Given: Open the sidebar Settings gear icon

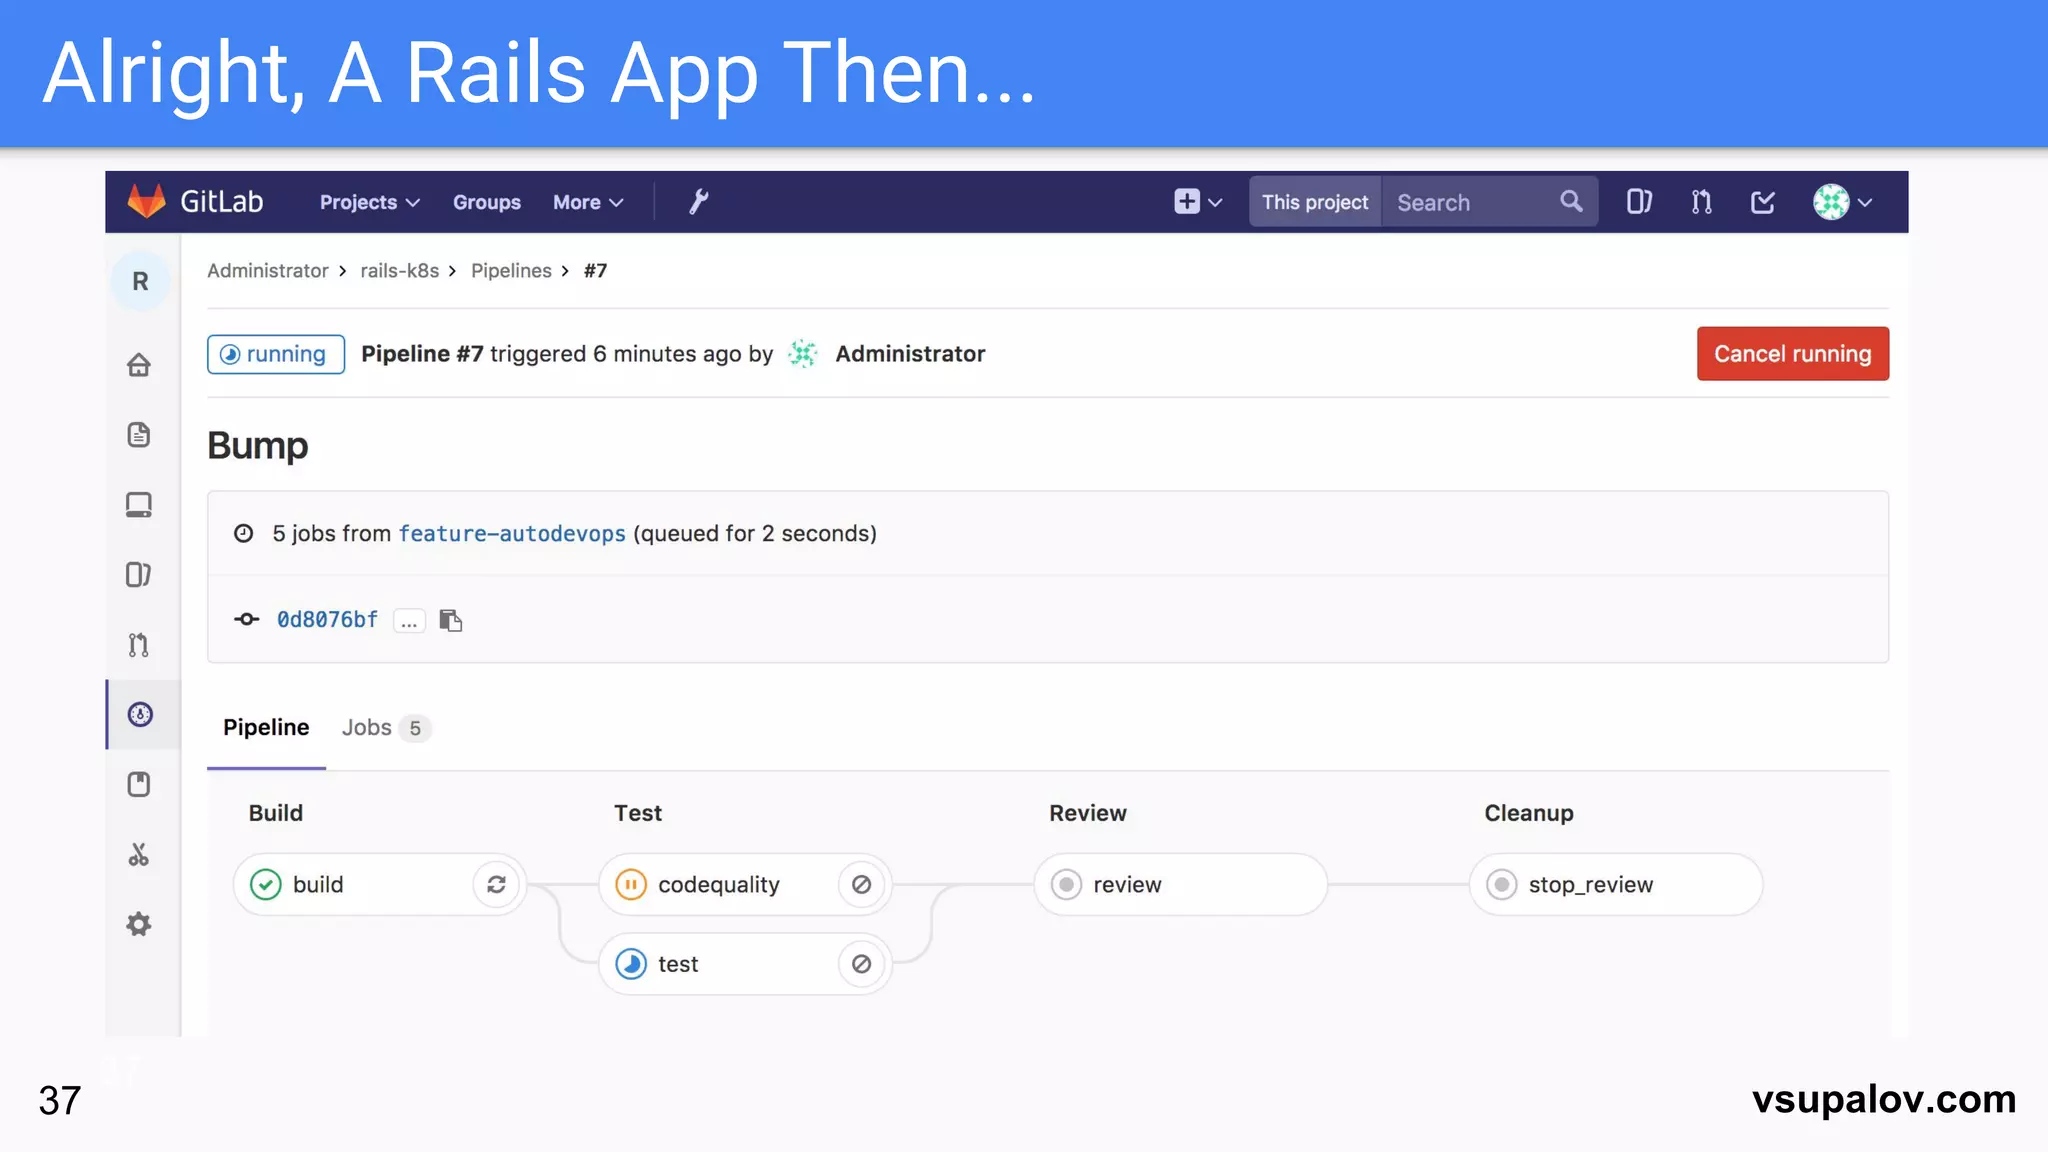Looking at the screenshot, I should [139, 924].
